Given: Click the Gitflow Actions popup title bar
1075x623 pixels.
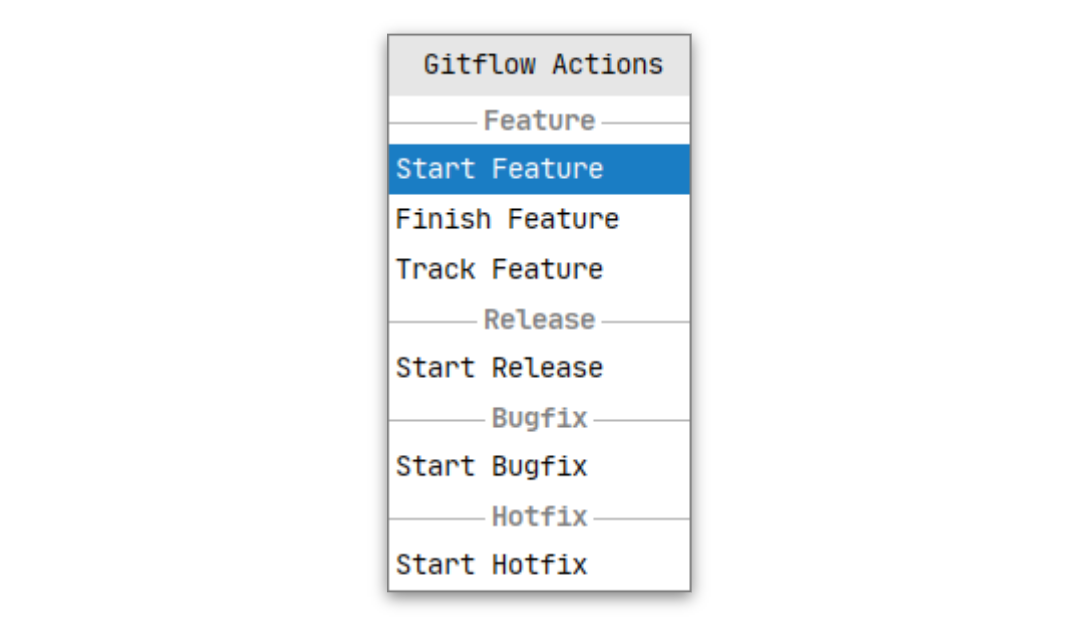Looking at the screenshot, I should click(x=539, y=65).
